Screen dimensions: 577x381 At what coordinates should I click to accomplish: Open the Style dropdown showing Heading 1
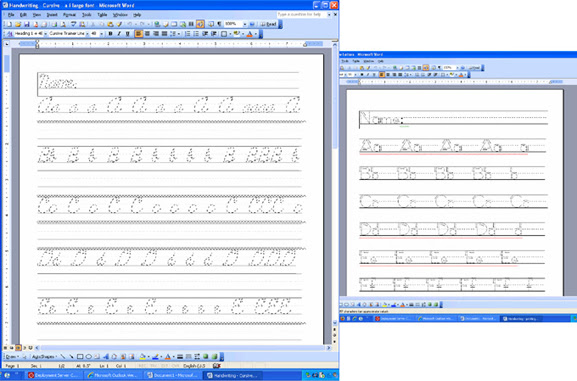46,34
